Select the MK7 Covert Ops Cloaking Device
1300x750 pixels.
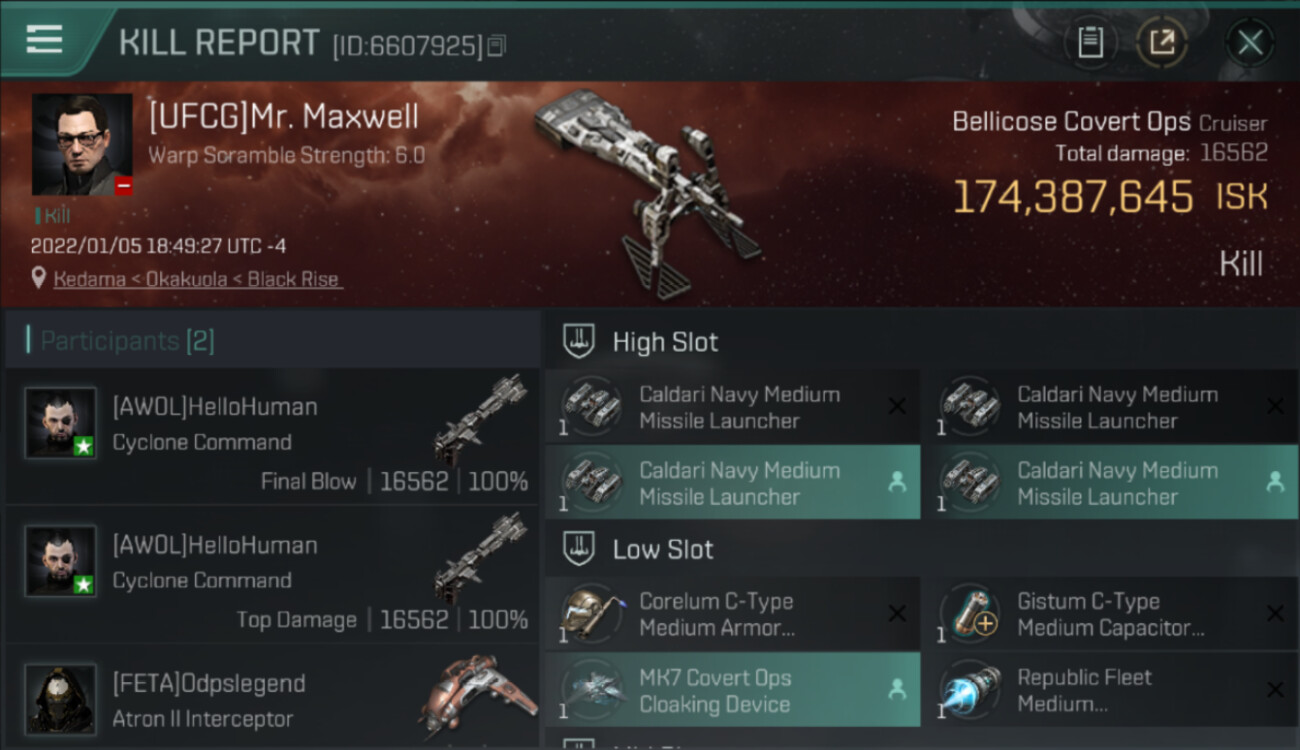pos(733,690)
